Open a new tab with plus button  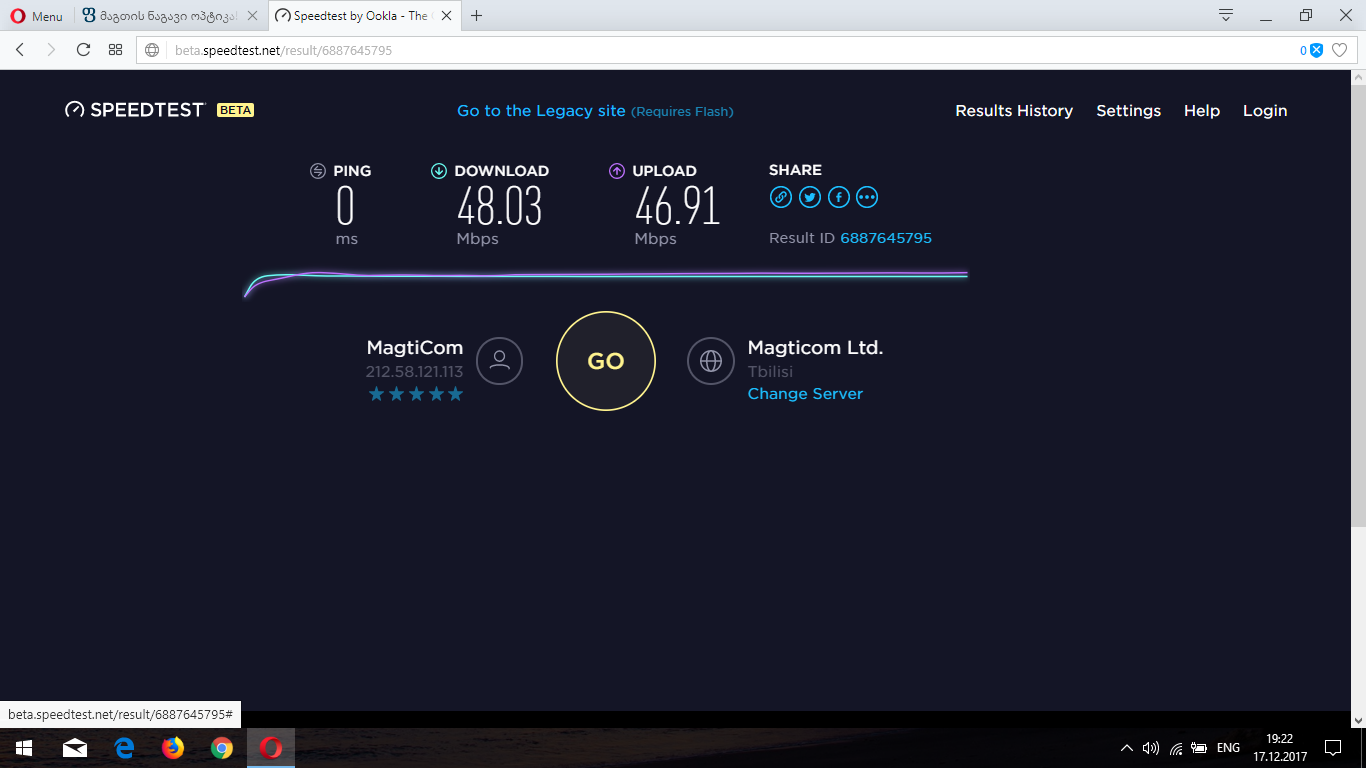(x=477, y=16)
